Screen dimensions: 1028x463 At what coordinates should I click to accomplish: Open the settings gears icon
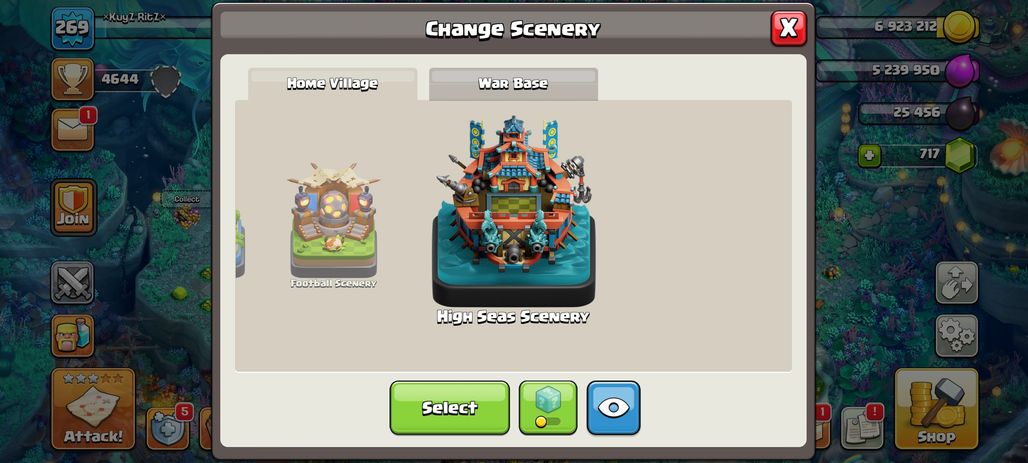(x=957, y=335)
